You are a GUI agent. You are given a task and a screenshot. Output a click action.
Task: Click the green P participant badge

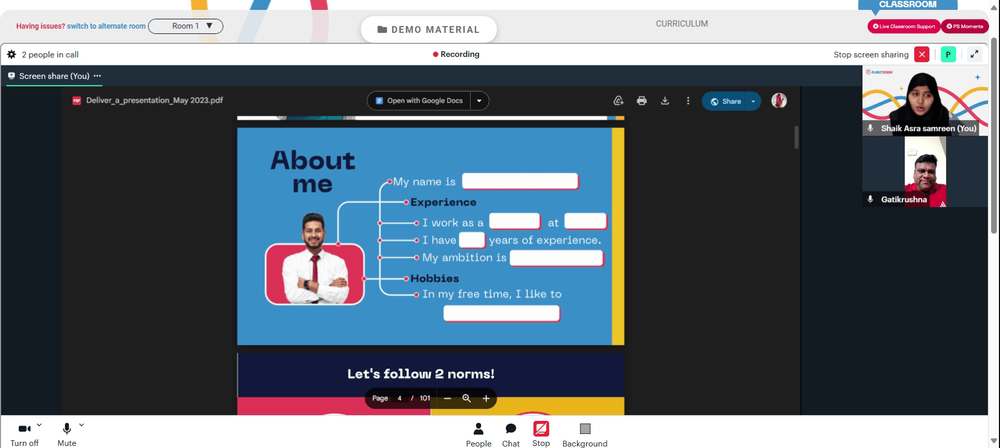click(948, 54)
